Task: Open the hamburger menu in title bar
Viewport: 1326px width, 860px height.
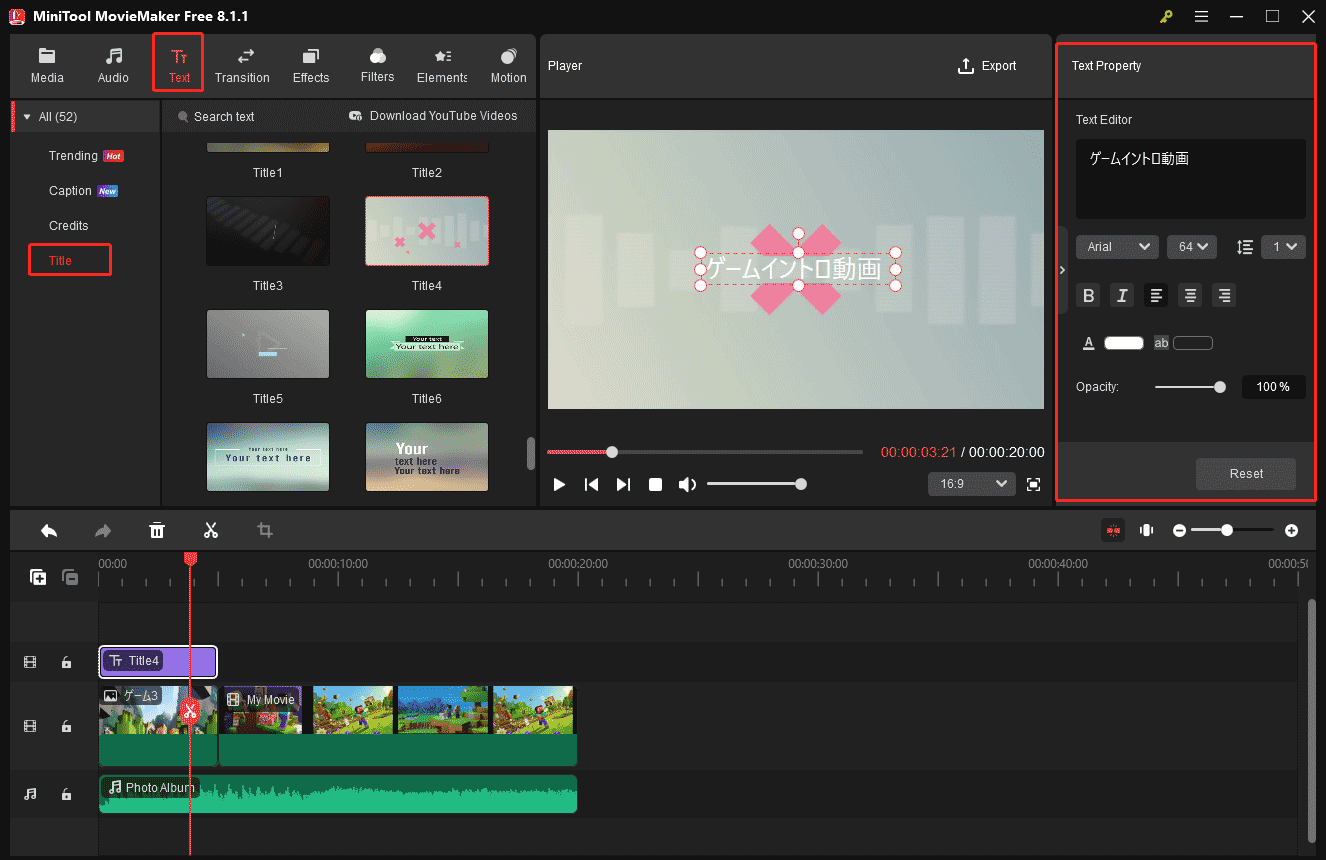Action: 1201,17
